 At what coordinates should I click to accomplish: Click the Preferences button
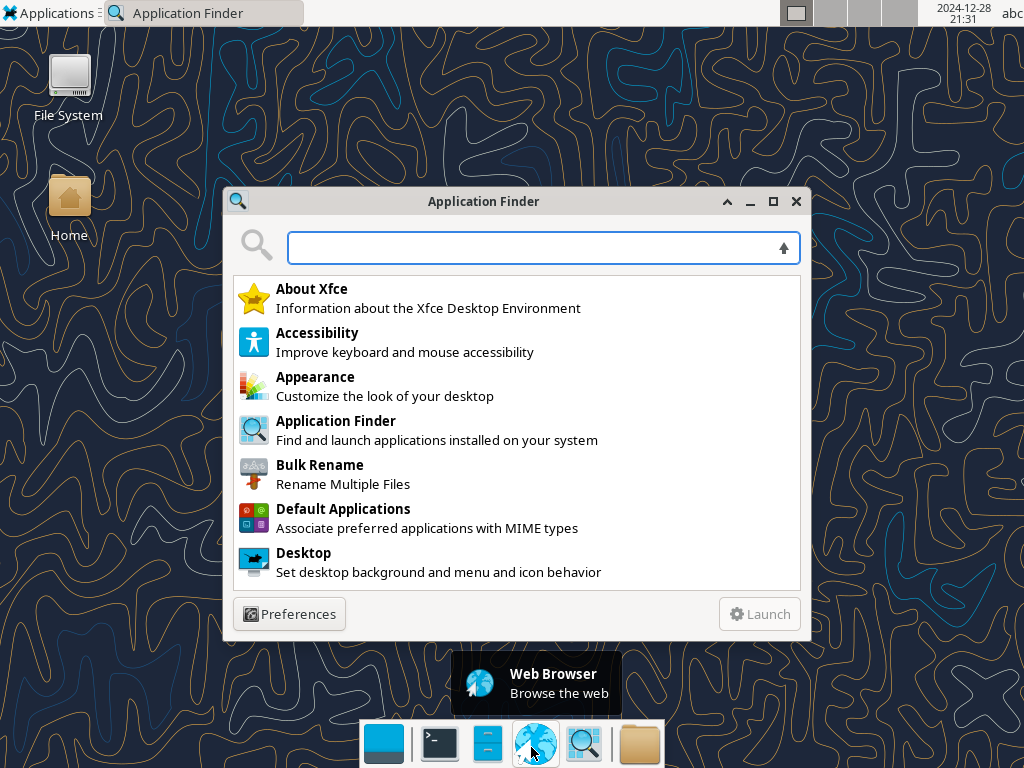[x=289, y=614]
